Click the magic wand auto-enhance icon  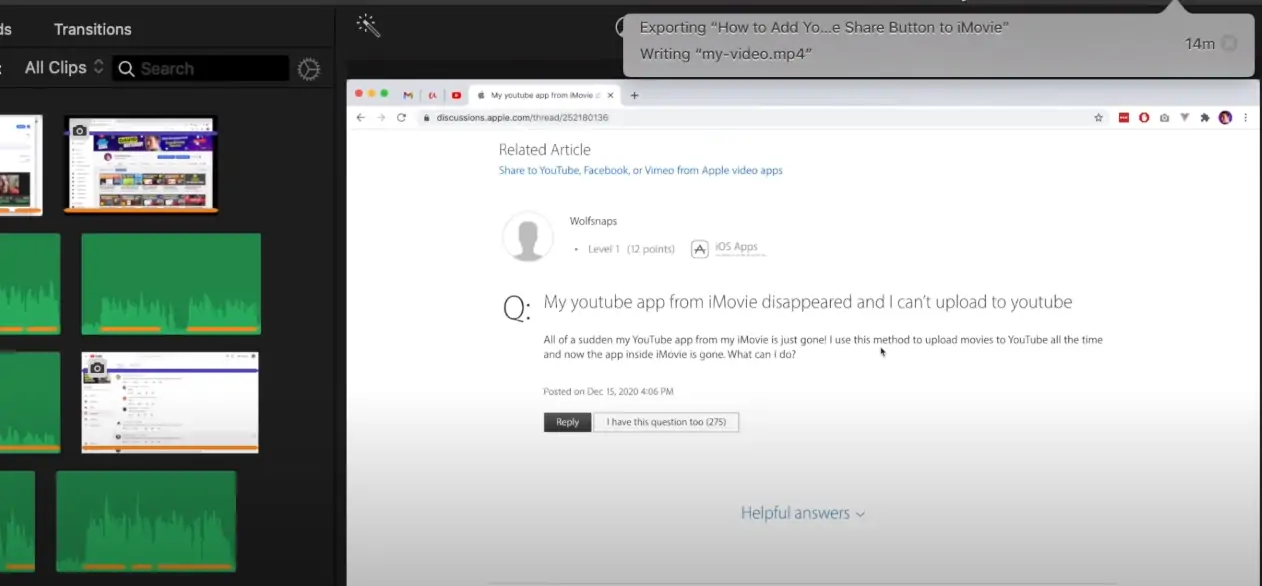coord(368,26)
